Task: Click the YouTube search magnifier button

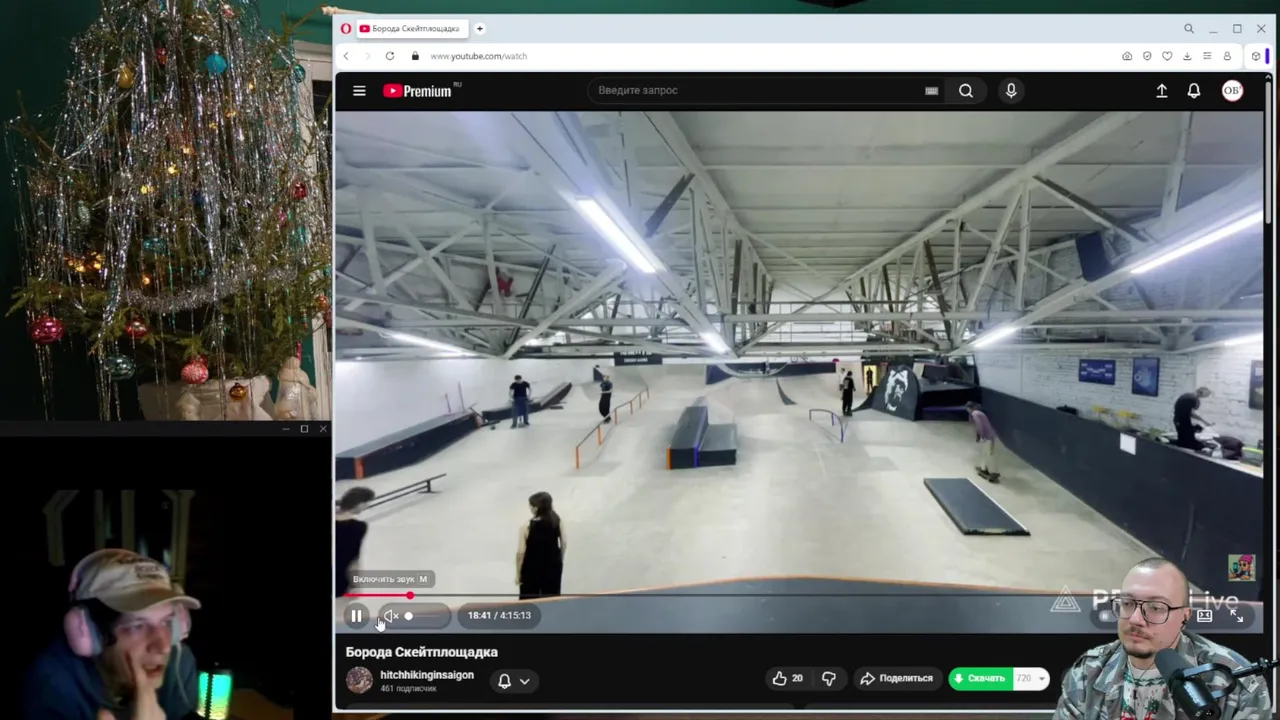Action: (966, 91)
